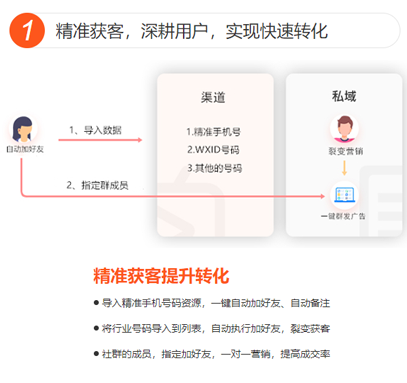Click the 裂变营销 label
407x383 pixels.
[346, 151]
